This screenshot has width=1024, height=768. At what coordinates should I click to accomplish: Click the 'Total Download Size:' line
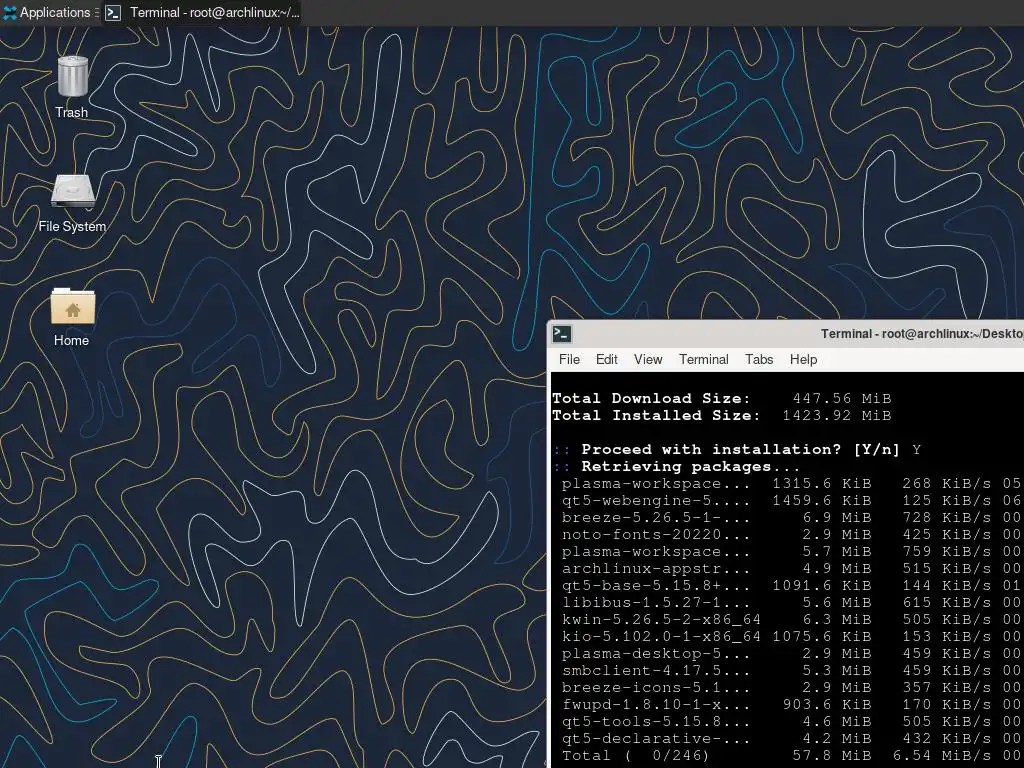[722, 398]
